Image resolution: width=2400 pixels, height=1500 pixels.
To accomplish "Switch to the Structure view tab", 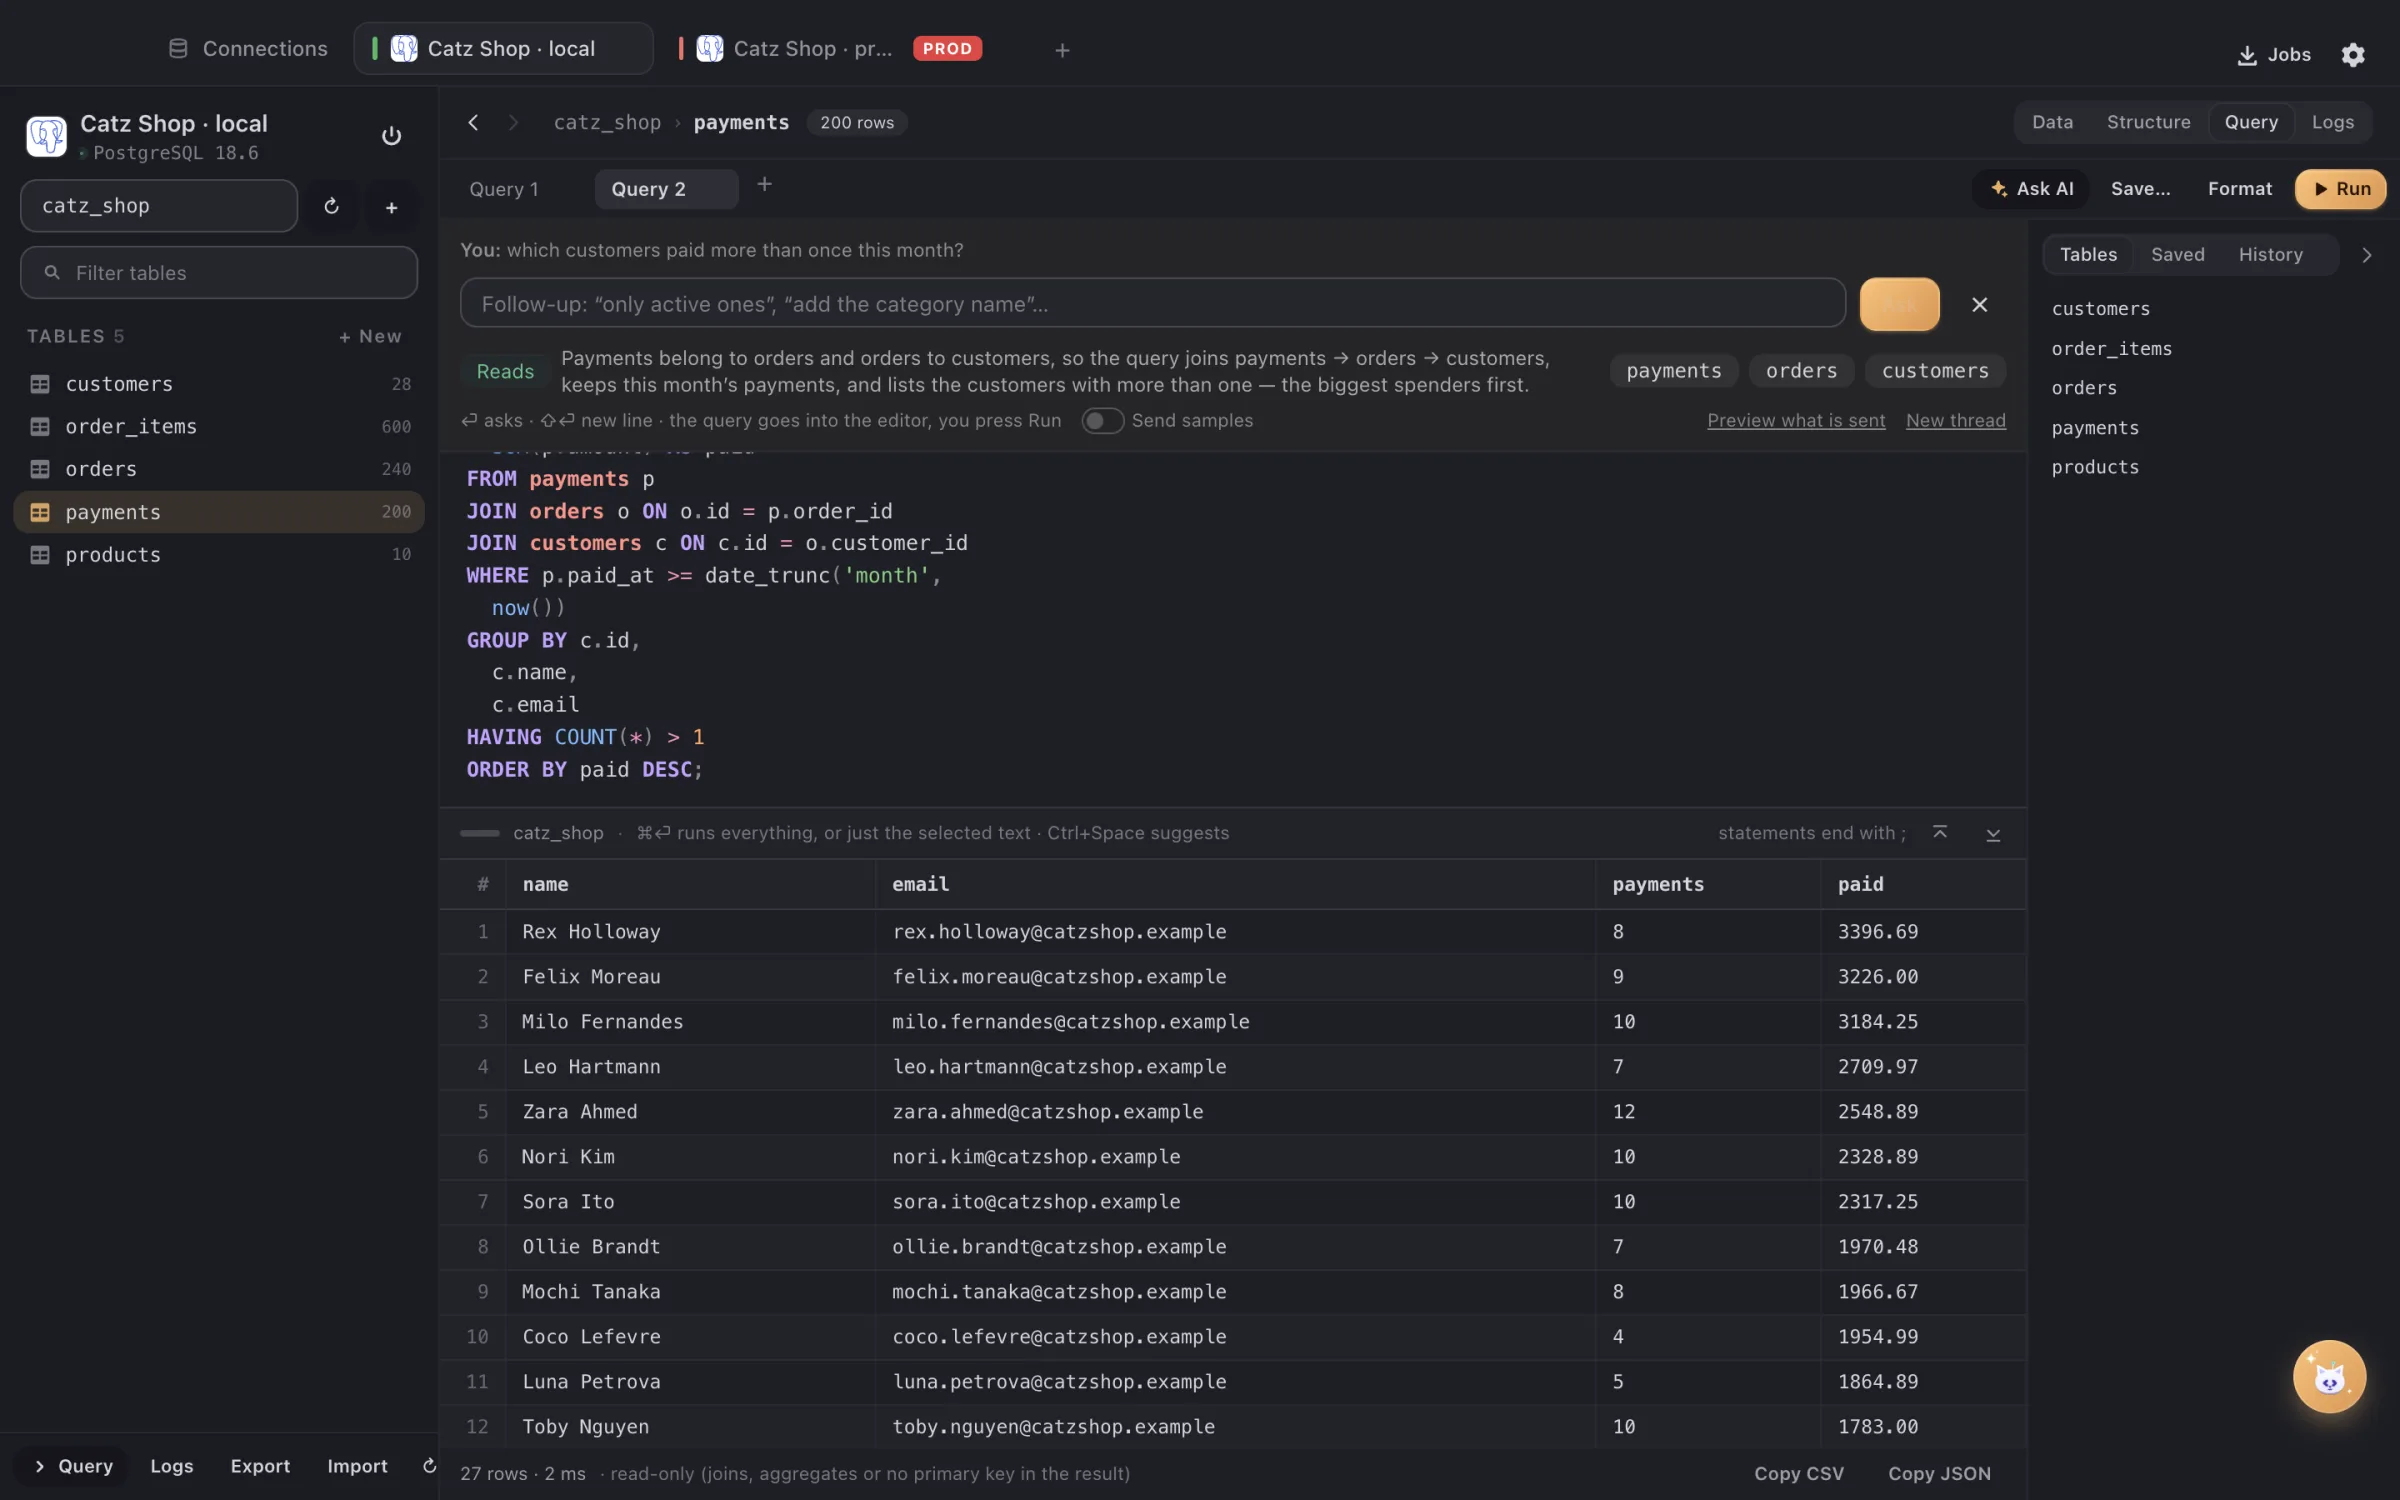I will (2148, 122).
